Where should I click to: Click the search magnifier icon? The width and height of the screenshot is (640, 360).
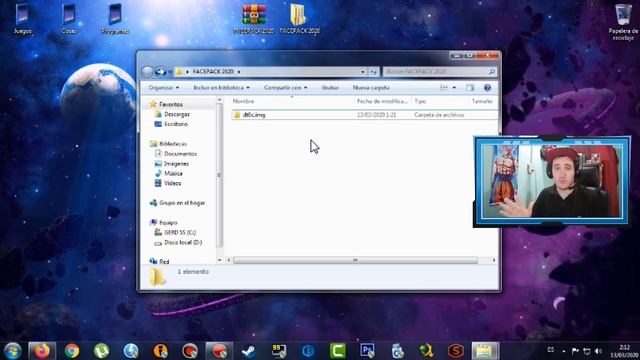tap(492, 72)
